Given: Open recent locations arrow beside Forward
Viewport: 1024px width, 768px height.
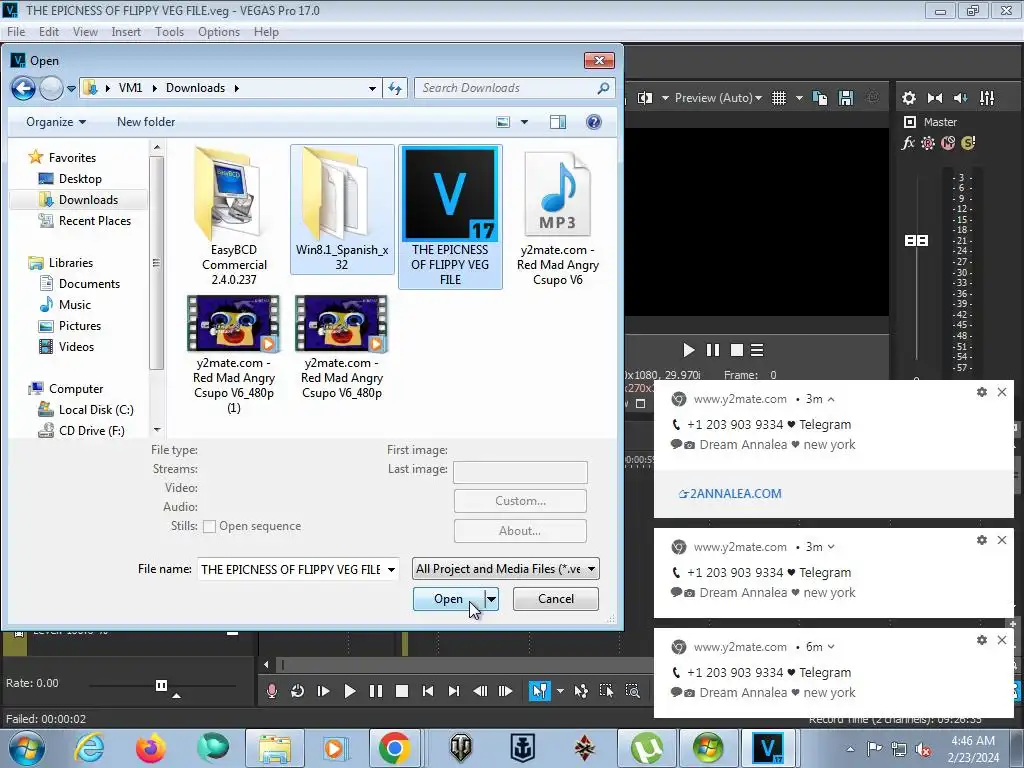Looking at the screenshot, I should 71,88.
